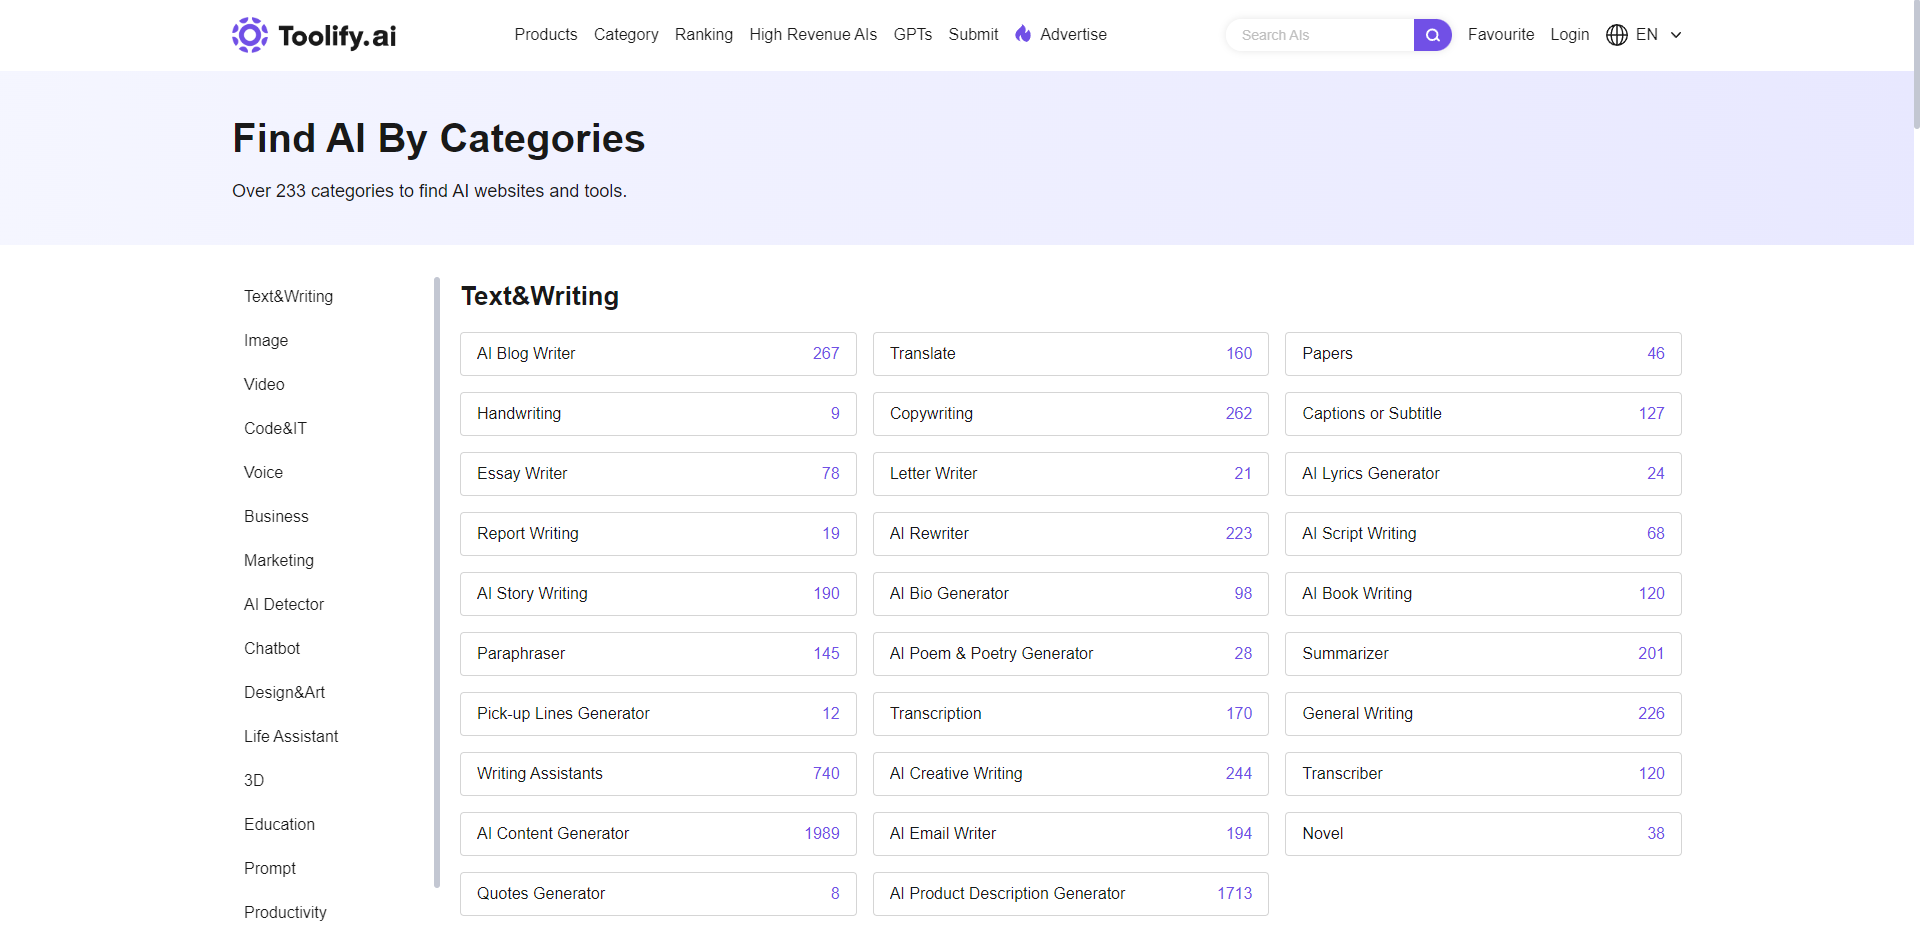This screenshot has height=948, width=1920.
Task: Open the Favourite link
Action: pyautogui.click(x=1501, y=34)
